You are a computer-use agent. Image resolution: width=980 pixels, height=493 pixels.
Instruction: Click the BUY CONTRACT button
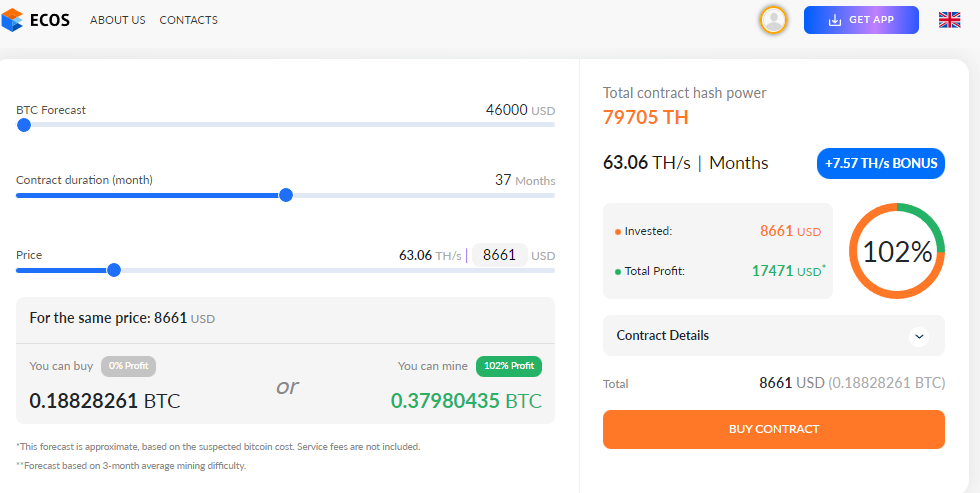[x=774, y=429]
